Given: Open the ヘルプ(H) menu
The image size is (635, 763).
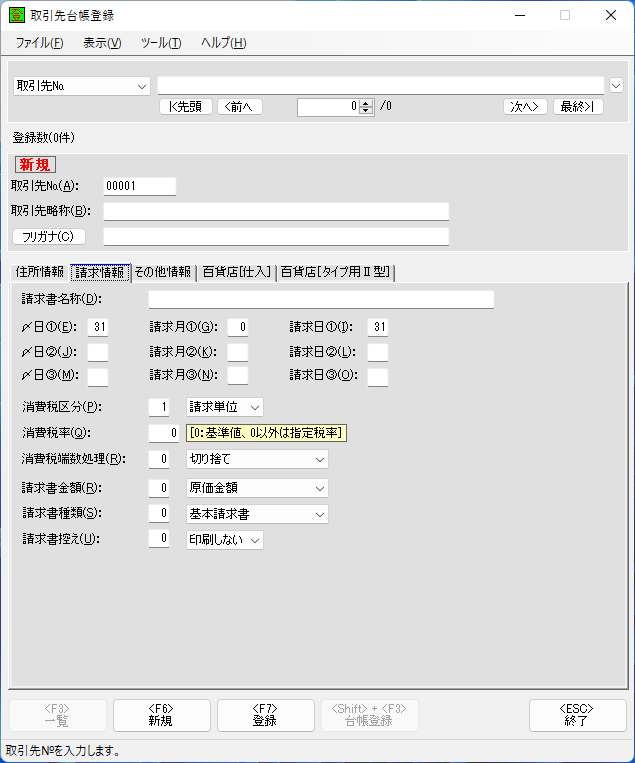Looking at the screenshot, I should 224,43.
